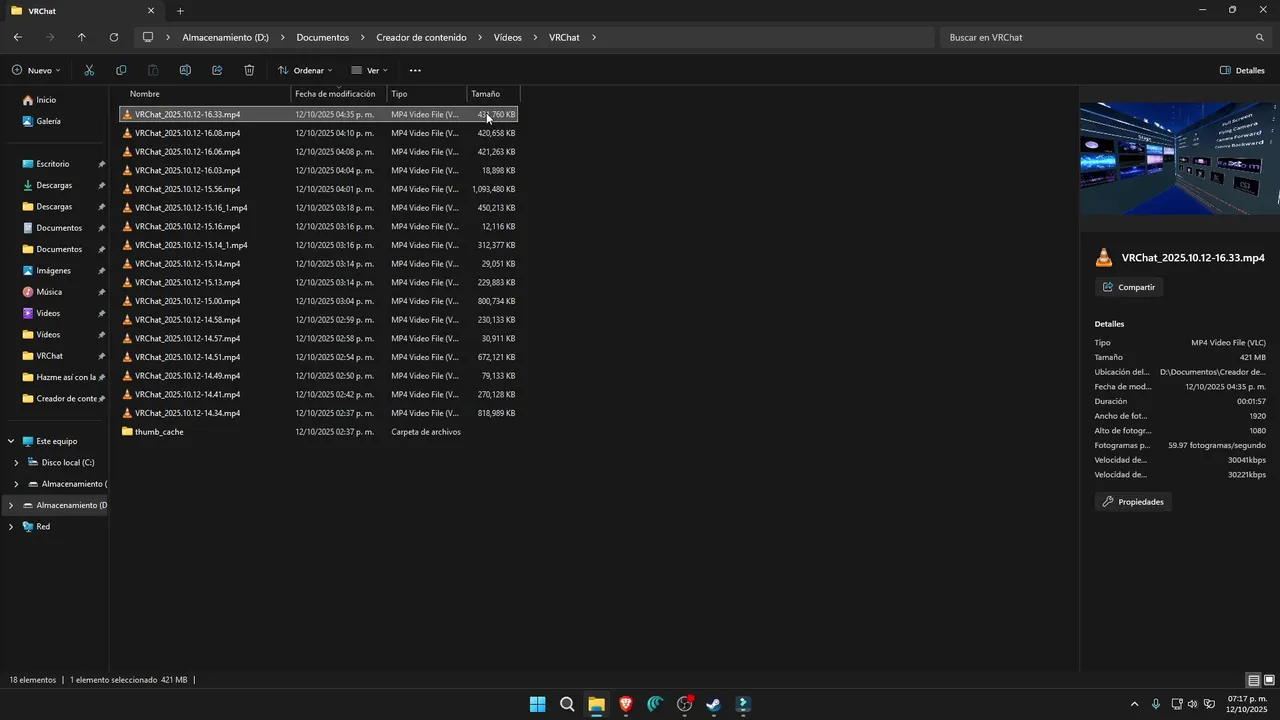This screenshot has width=1280, height=720.
Task: Click the Delete trash icon
Action: tap(249, 70)
